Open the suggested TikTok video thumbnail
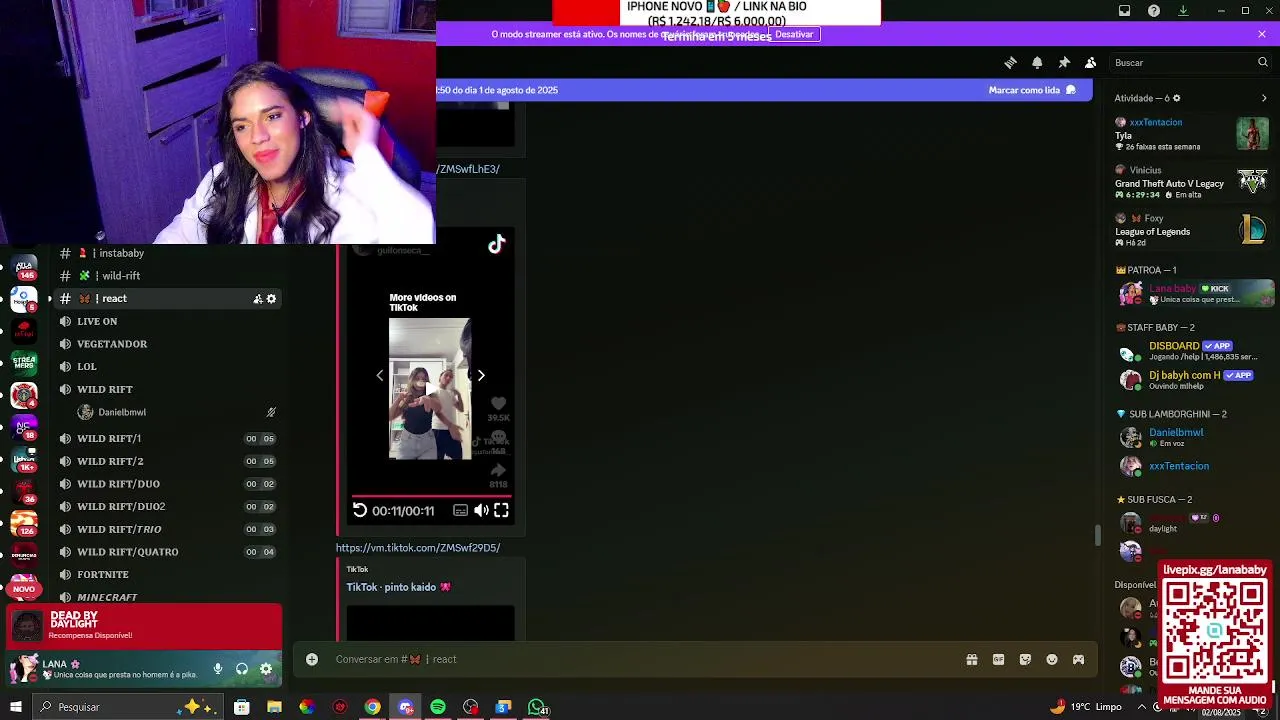 429,389
